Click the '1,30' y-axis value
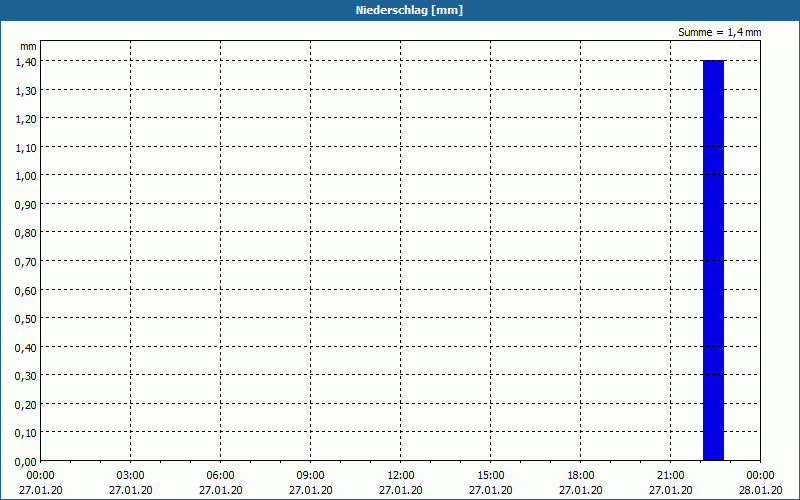This screenshot has width=800, height=500. [x=26, y=90]
